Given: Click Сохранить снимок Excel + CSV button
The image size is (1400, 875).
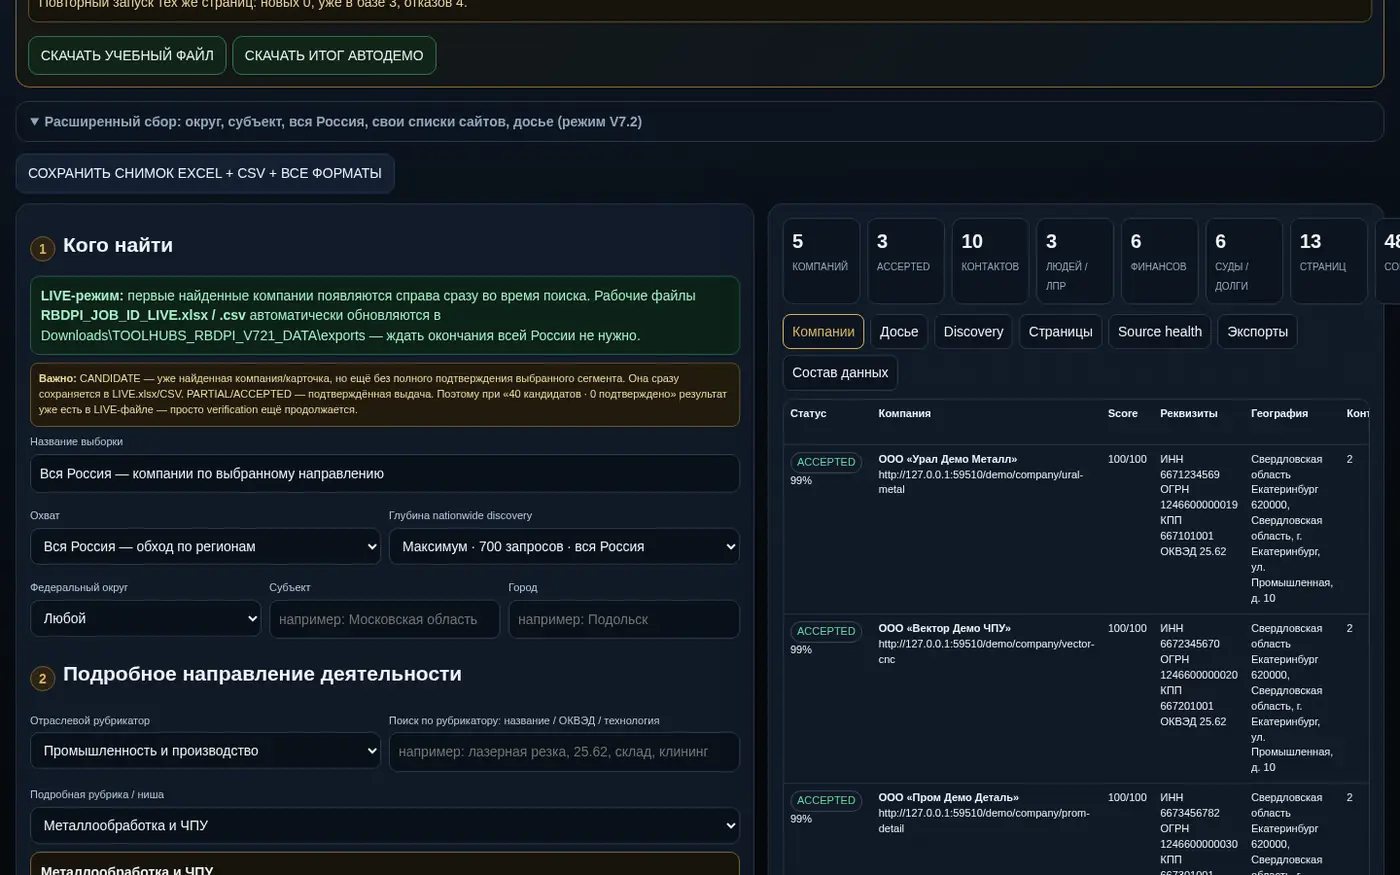Looking at the screenshot, I should pyautogui.click(x=205, y=173).
